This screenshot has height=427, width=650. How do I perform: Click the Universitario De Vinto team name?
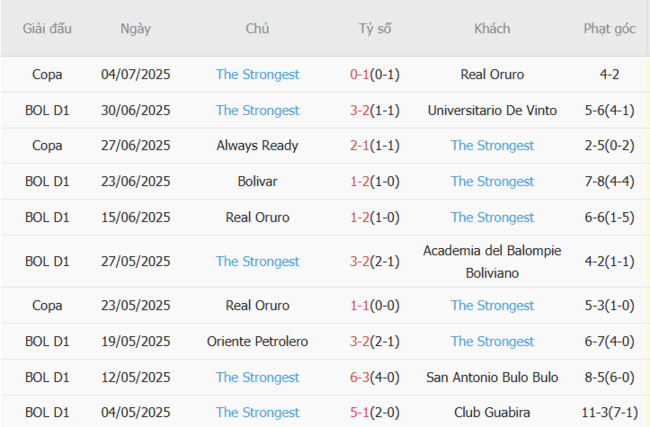(492, 110)
